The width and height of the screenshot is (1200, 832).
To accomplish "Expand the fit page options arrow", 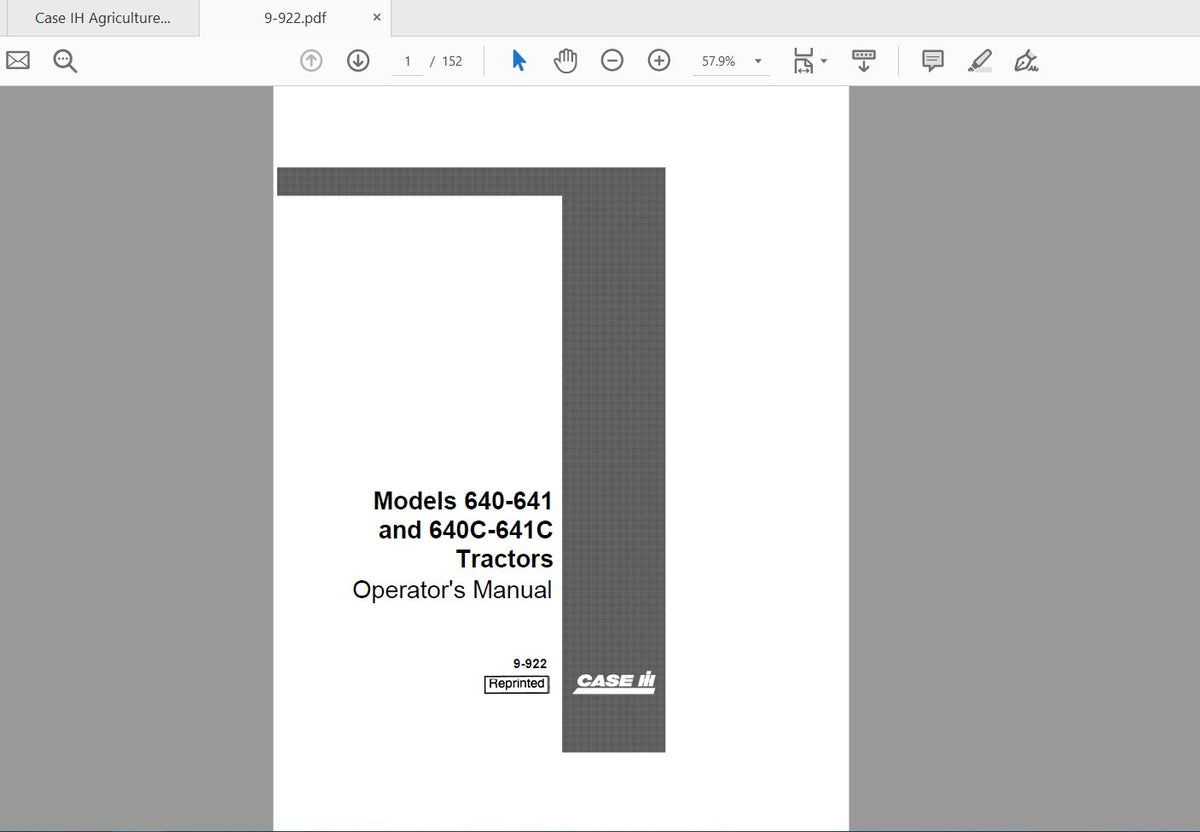I will point(823,62).
